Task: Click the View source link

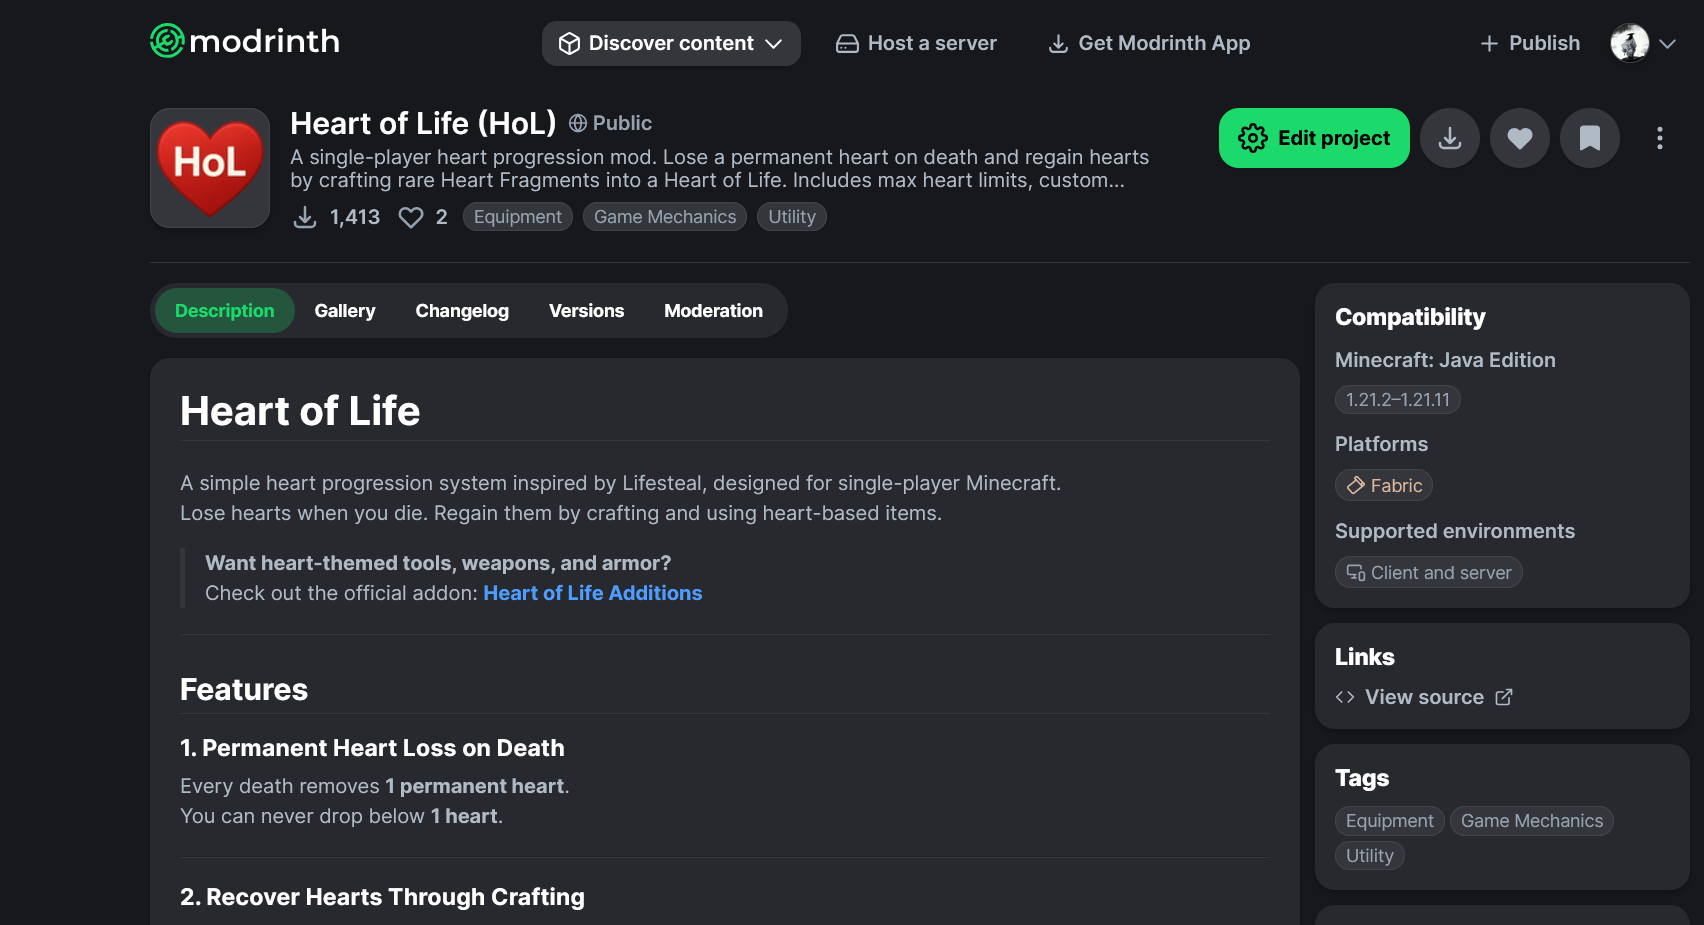Action: 1424,697
